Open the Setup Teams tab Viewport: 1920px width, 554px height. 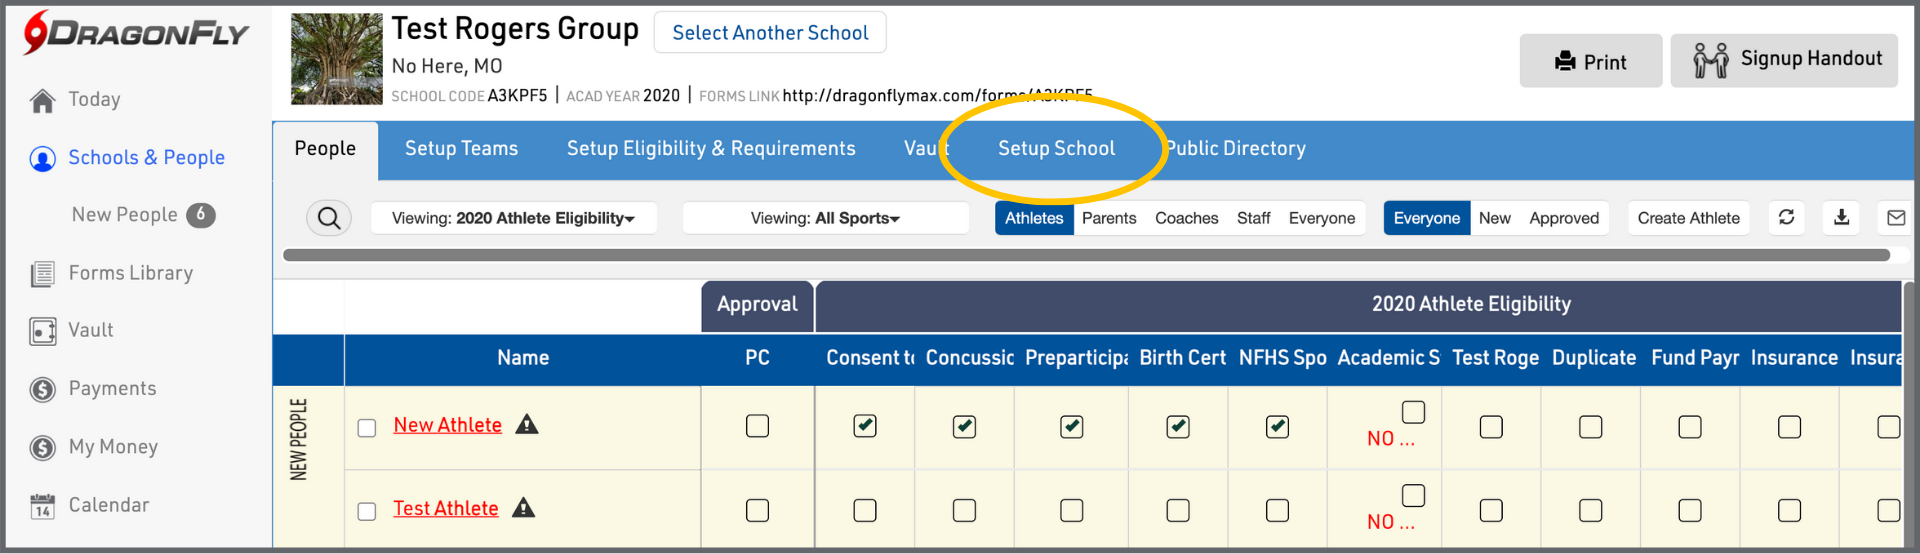(461, 149)
